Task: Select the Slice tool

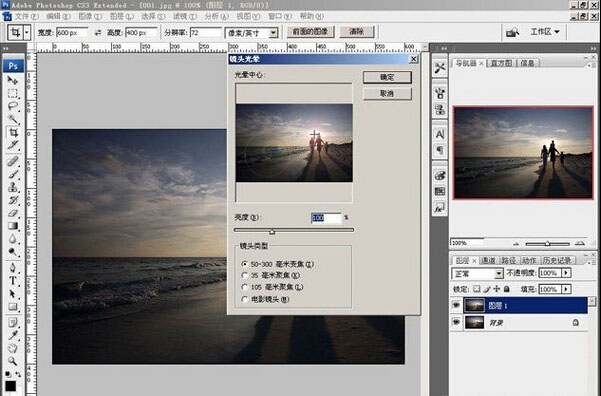Action: point(13,146)
